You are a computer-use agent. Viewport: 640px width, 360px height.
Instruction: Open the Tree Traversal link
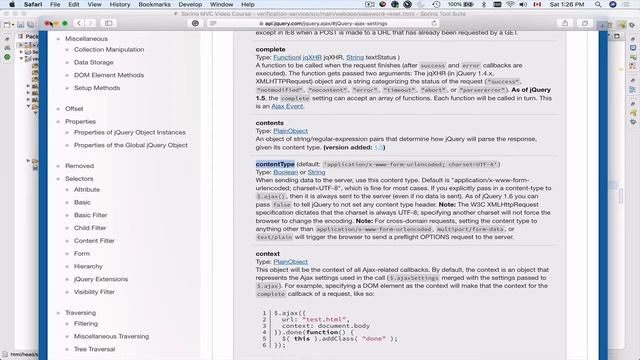(94, 349)
